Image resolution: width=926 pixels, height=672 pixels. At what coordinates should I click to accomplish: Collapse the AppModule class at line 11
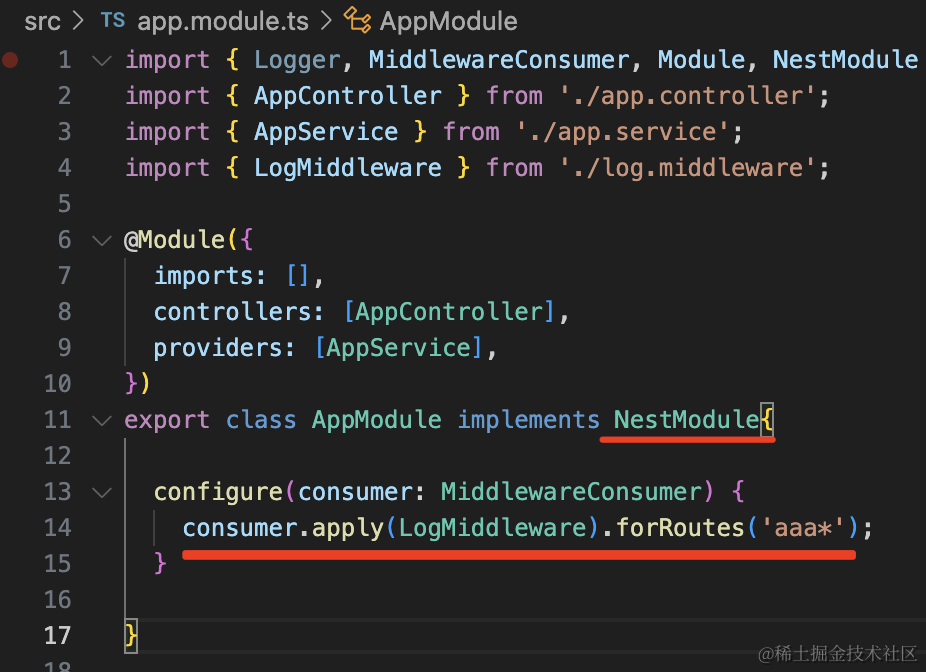coord(102,420)
